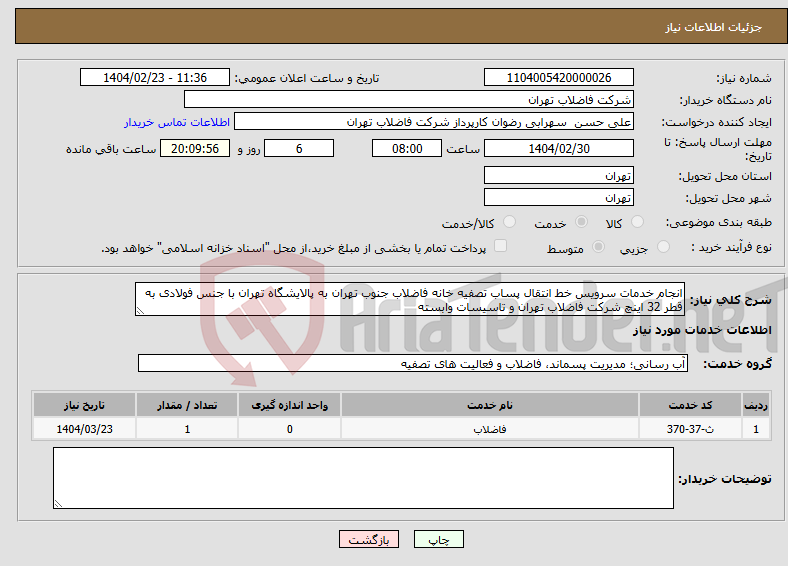The image size is (788, 566).
Task: Toggle the Islamic treasury payment checkbox
Action: point(501,245)
